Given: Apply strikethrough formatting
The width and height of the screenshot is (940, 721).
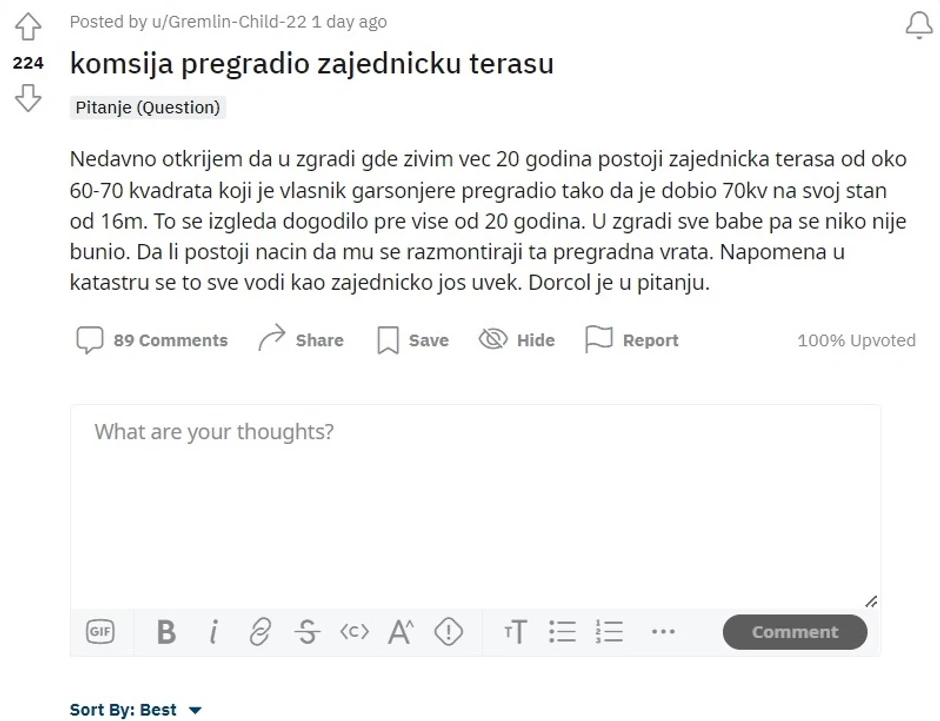Looking at the screenshot, I should (x=306, y=632).
